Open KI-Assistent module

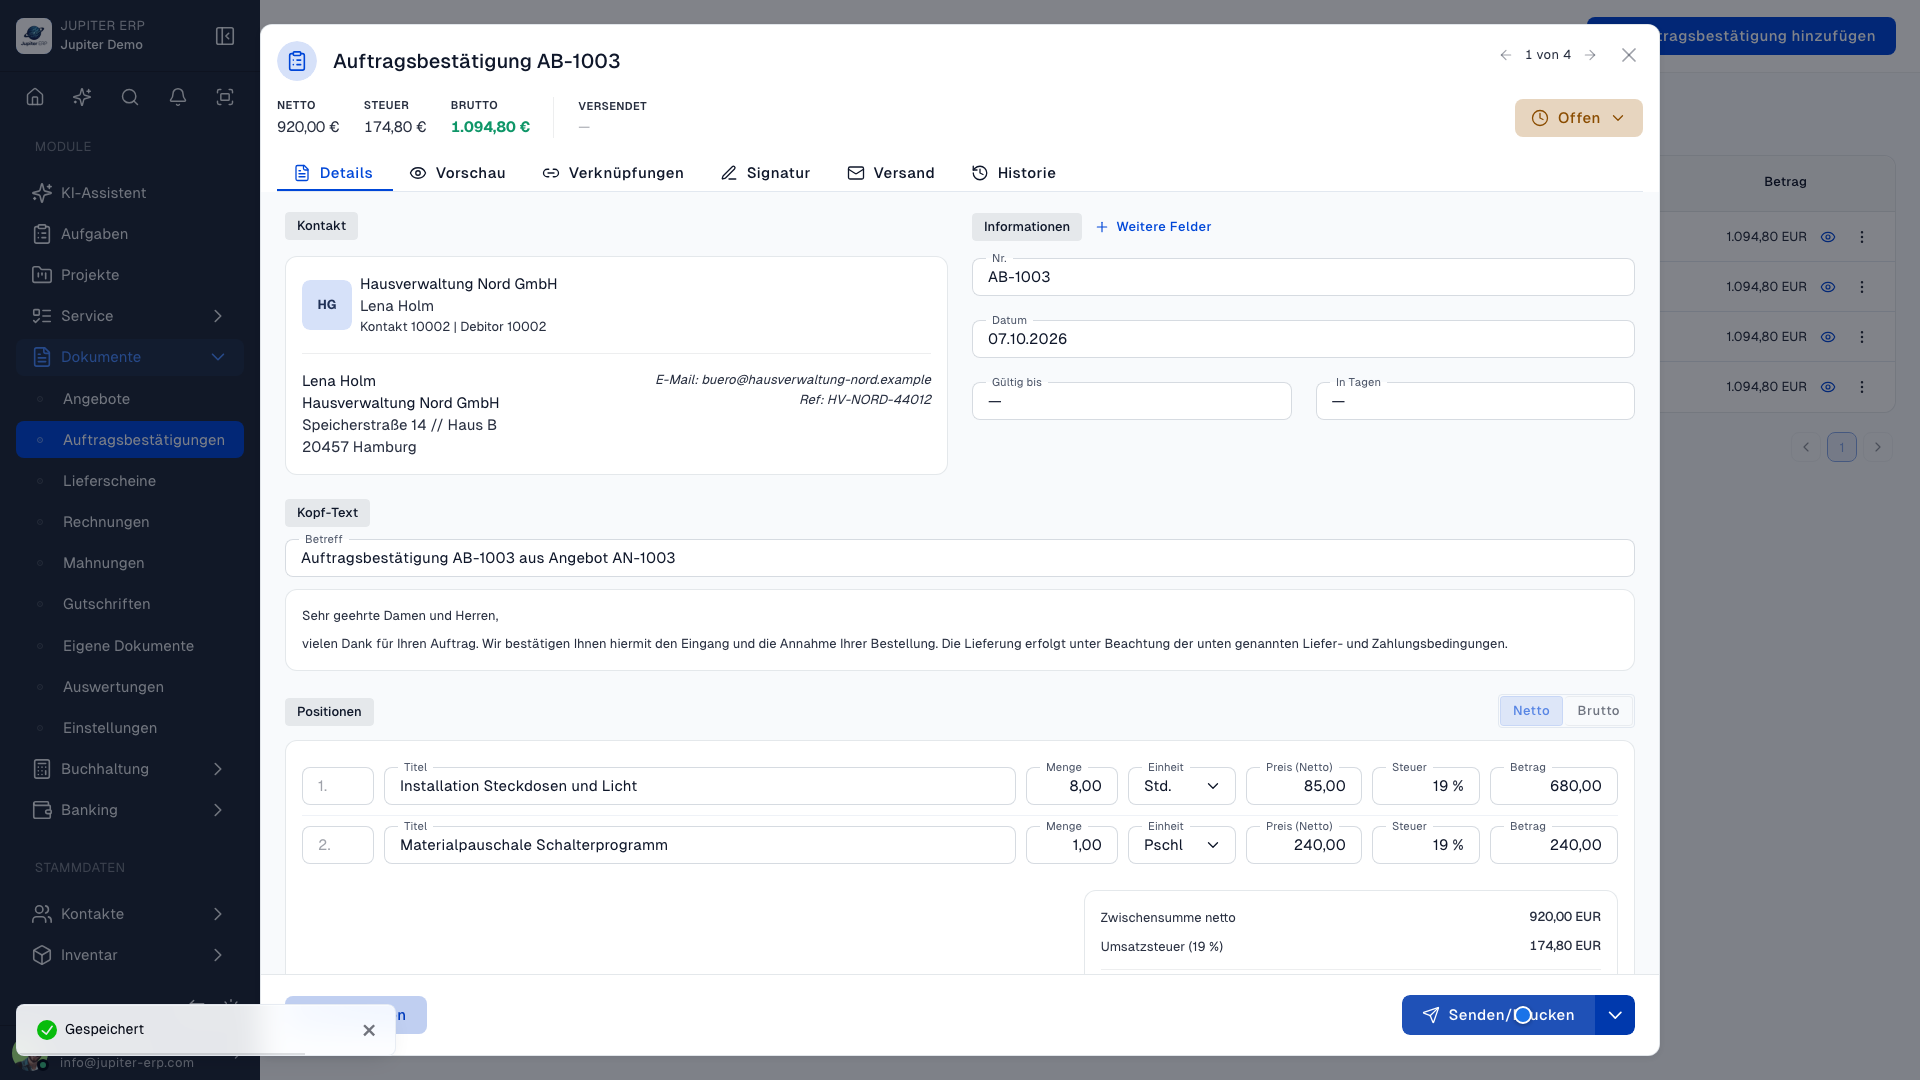tap(130, 193)
